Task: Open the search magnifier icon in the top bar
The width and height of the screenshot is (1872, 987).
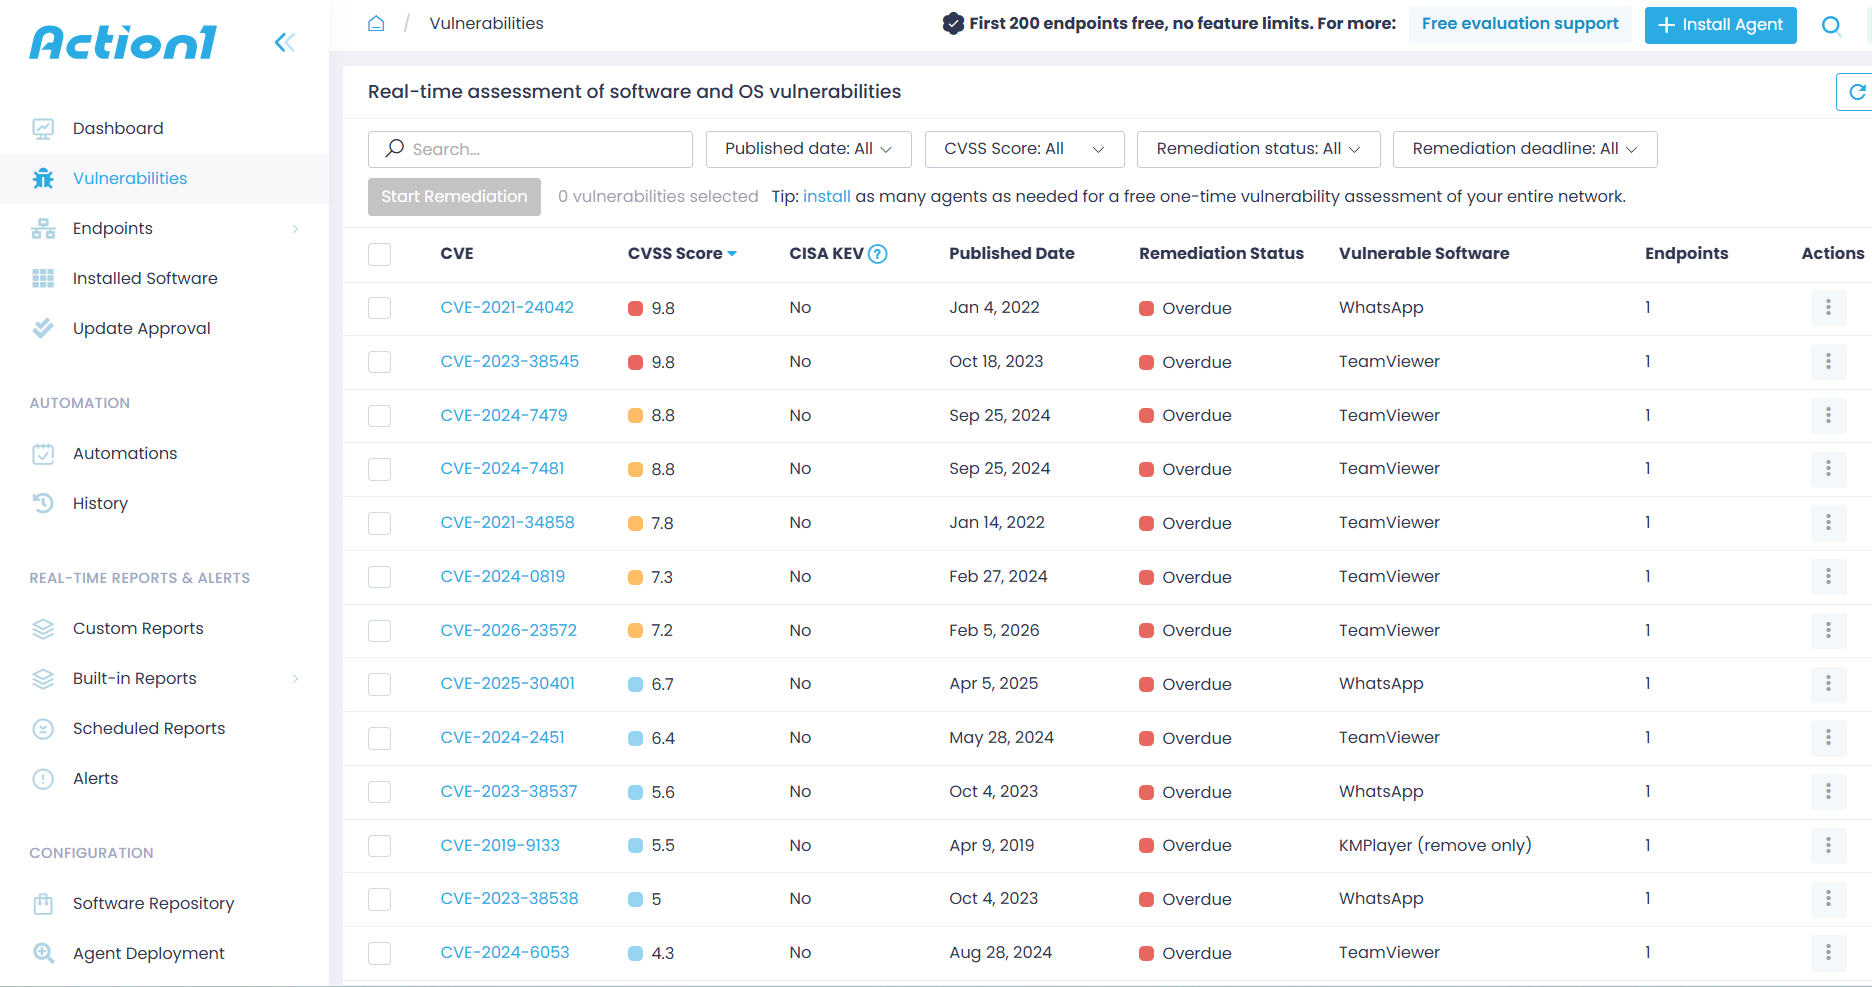Action: coord(1831,25)
